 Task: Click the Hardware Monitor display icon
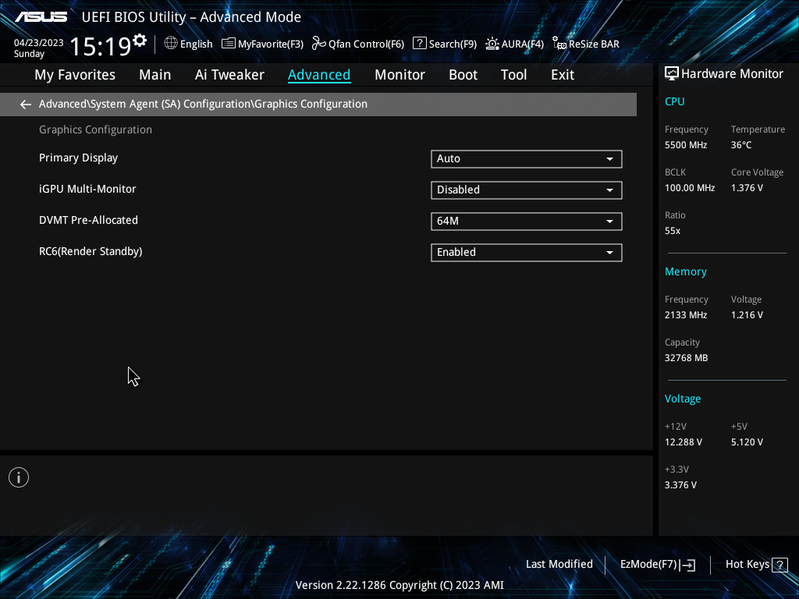pos(671,74)
